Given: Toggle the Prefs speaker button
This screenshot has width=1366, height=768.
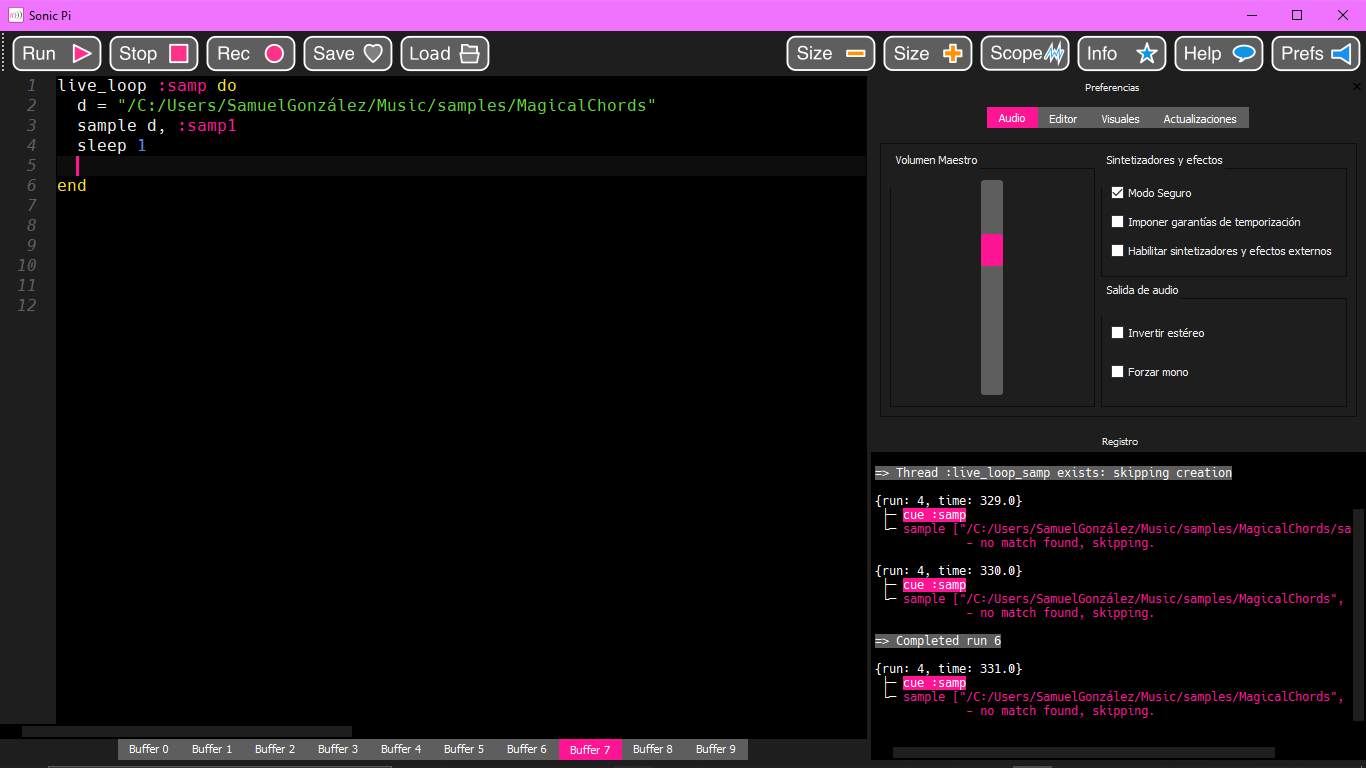Looking at the screenshot, I should 1316,54.
